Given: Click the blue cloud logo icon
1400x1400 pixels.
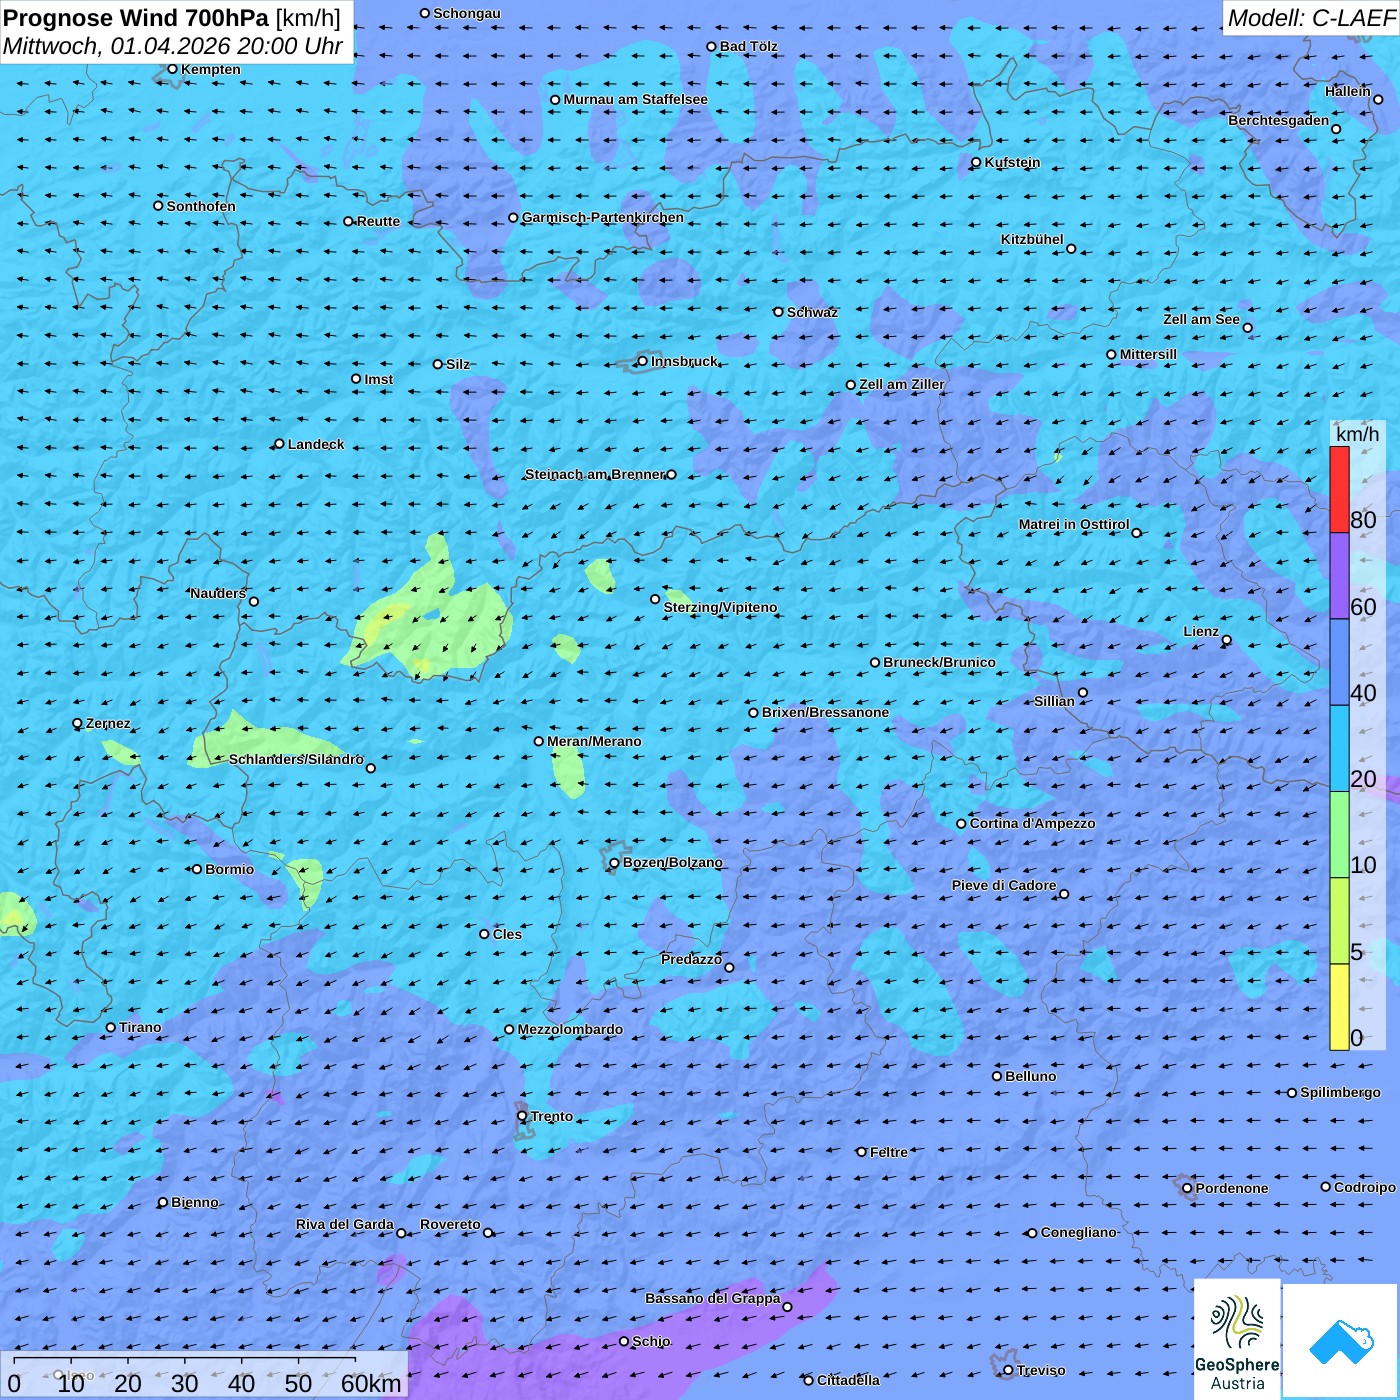Looking at the screenshot, I should point(1340,1342).
